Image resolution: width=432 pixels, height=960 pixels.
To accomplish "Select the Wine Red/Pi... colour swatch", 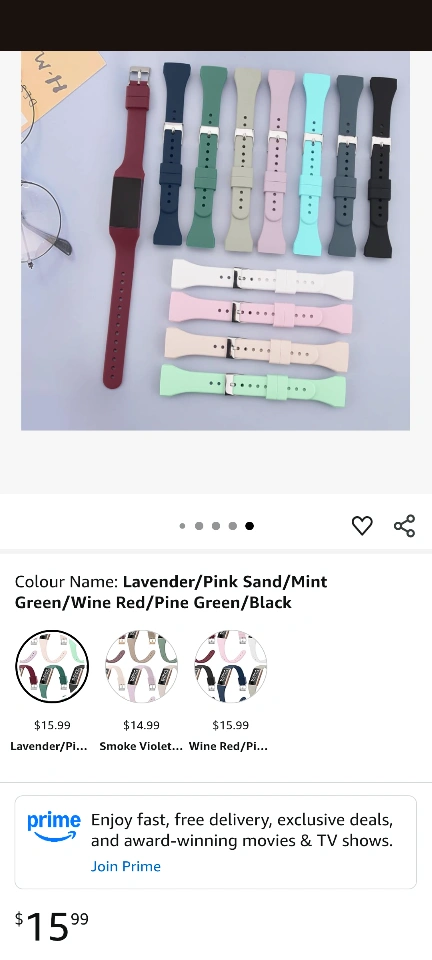I will 231,666.
